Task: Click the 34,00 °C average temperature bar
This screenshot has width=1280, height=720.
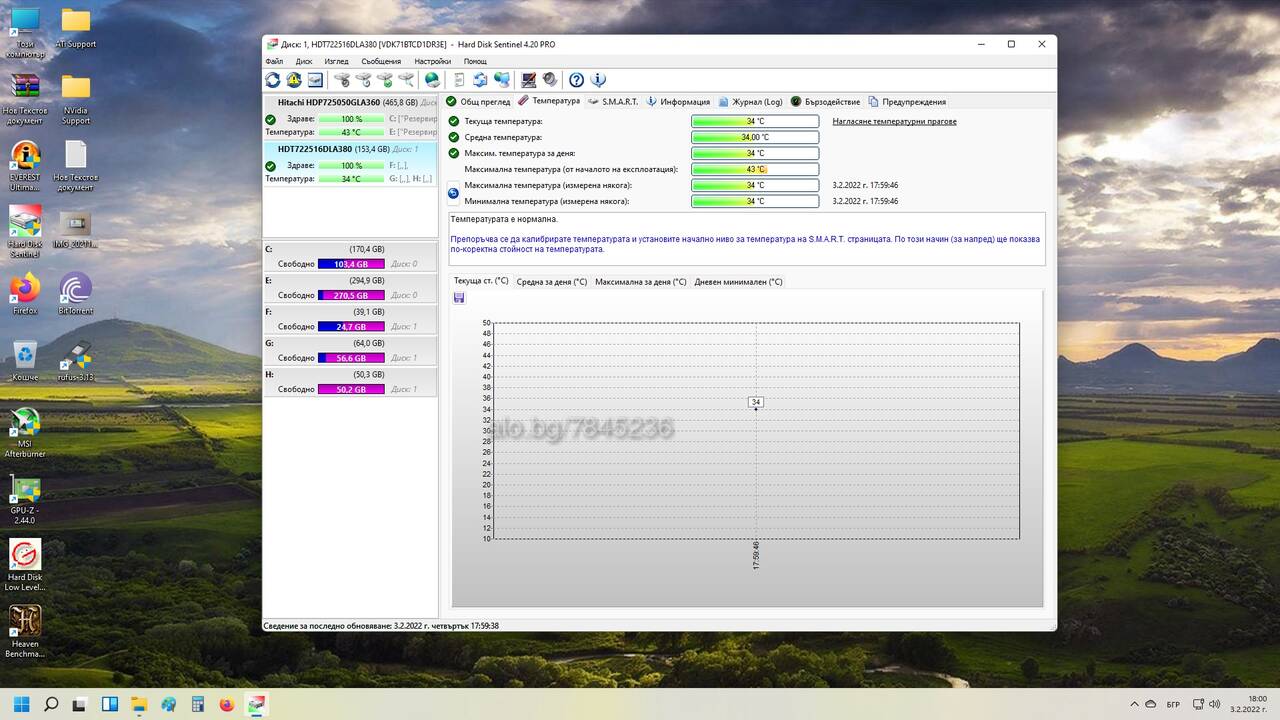Action: 755,137
